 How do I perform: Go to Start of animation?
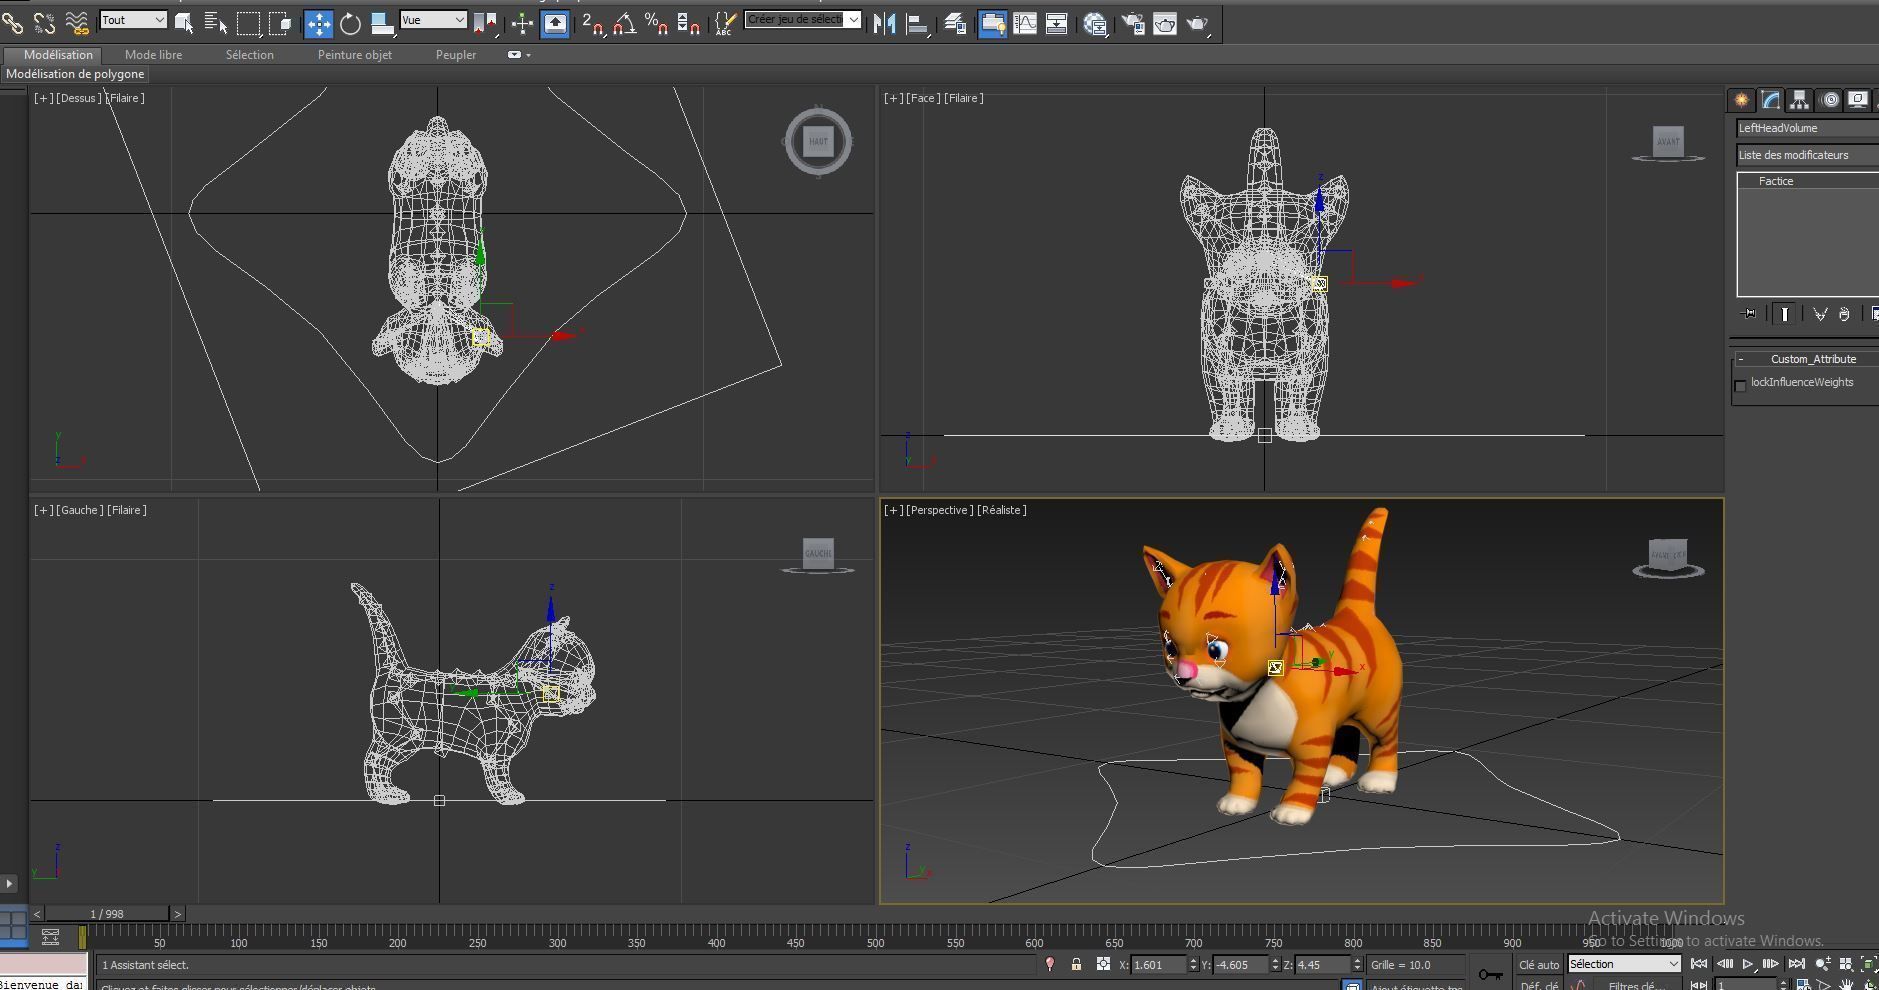click(x=1699, y=964)
